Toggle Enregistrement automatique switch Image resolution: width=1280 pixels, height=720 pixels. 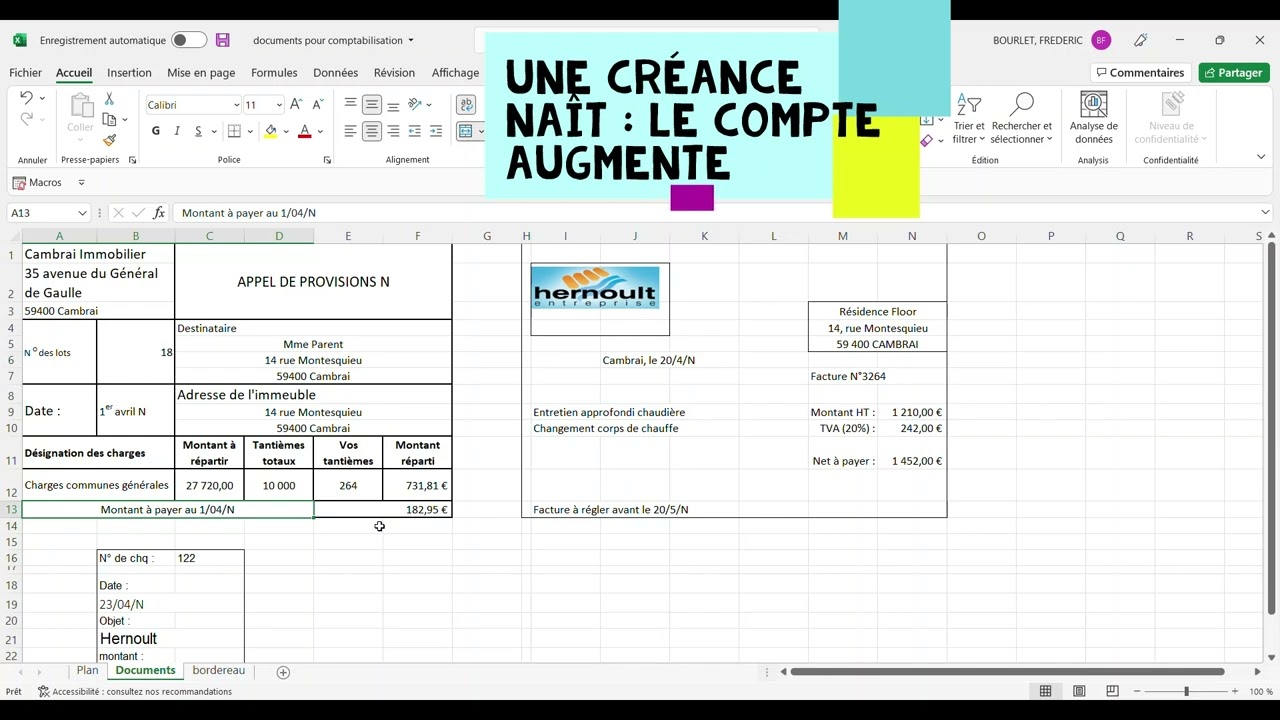pos(189,40)
